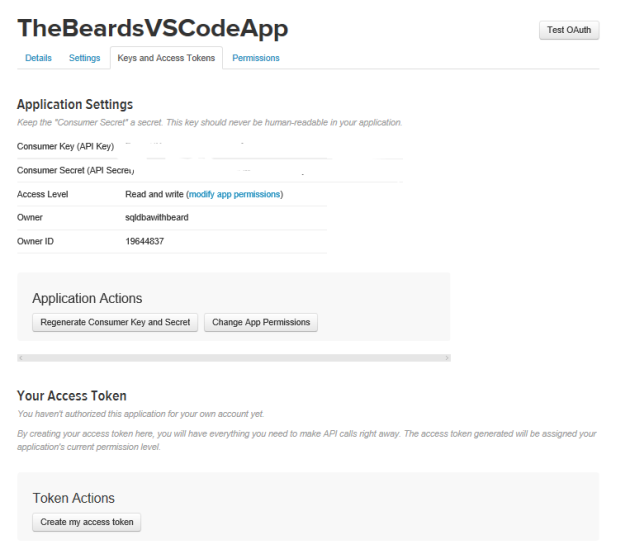The width and height of the screenshot is (630, 554).
Task: Click the Change App Permissions button
Action: 261,323
